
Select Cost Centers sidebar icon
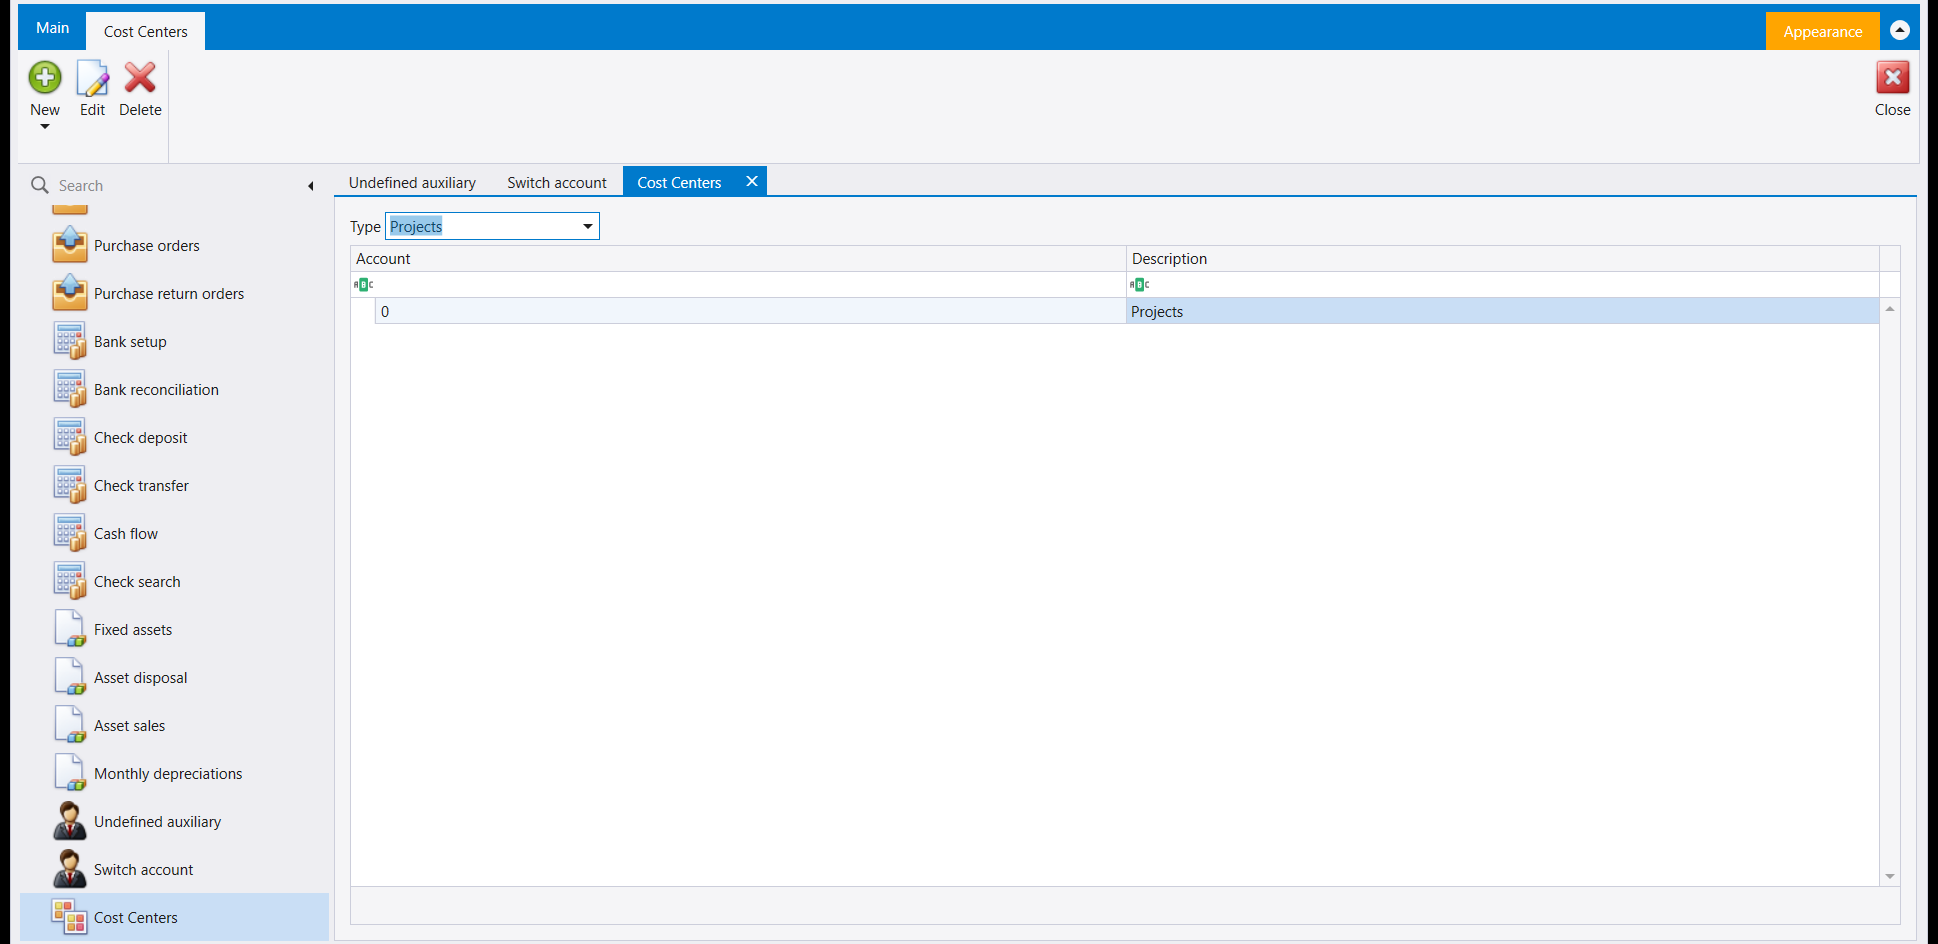tap(70, 917)
